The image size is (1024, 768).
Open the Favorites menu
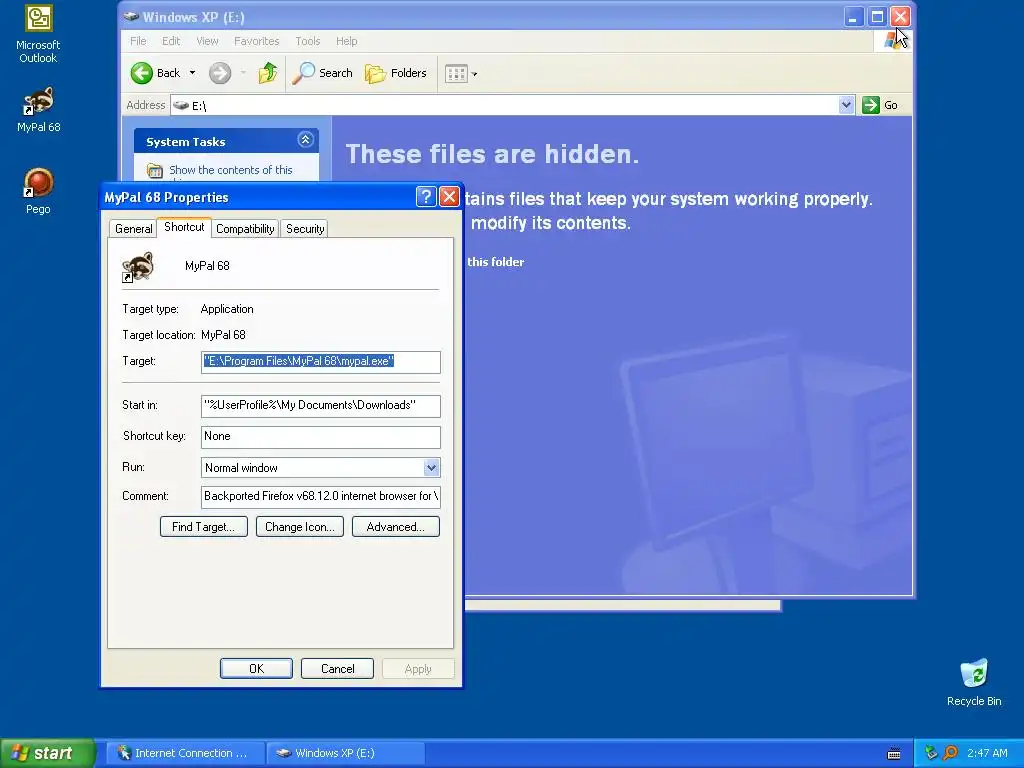[x=257, y=41]
